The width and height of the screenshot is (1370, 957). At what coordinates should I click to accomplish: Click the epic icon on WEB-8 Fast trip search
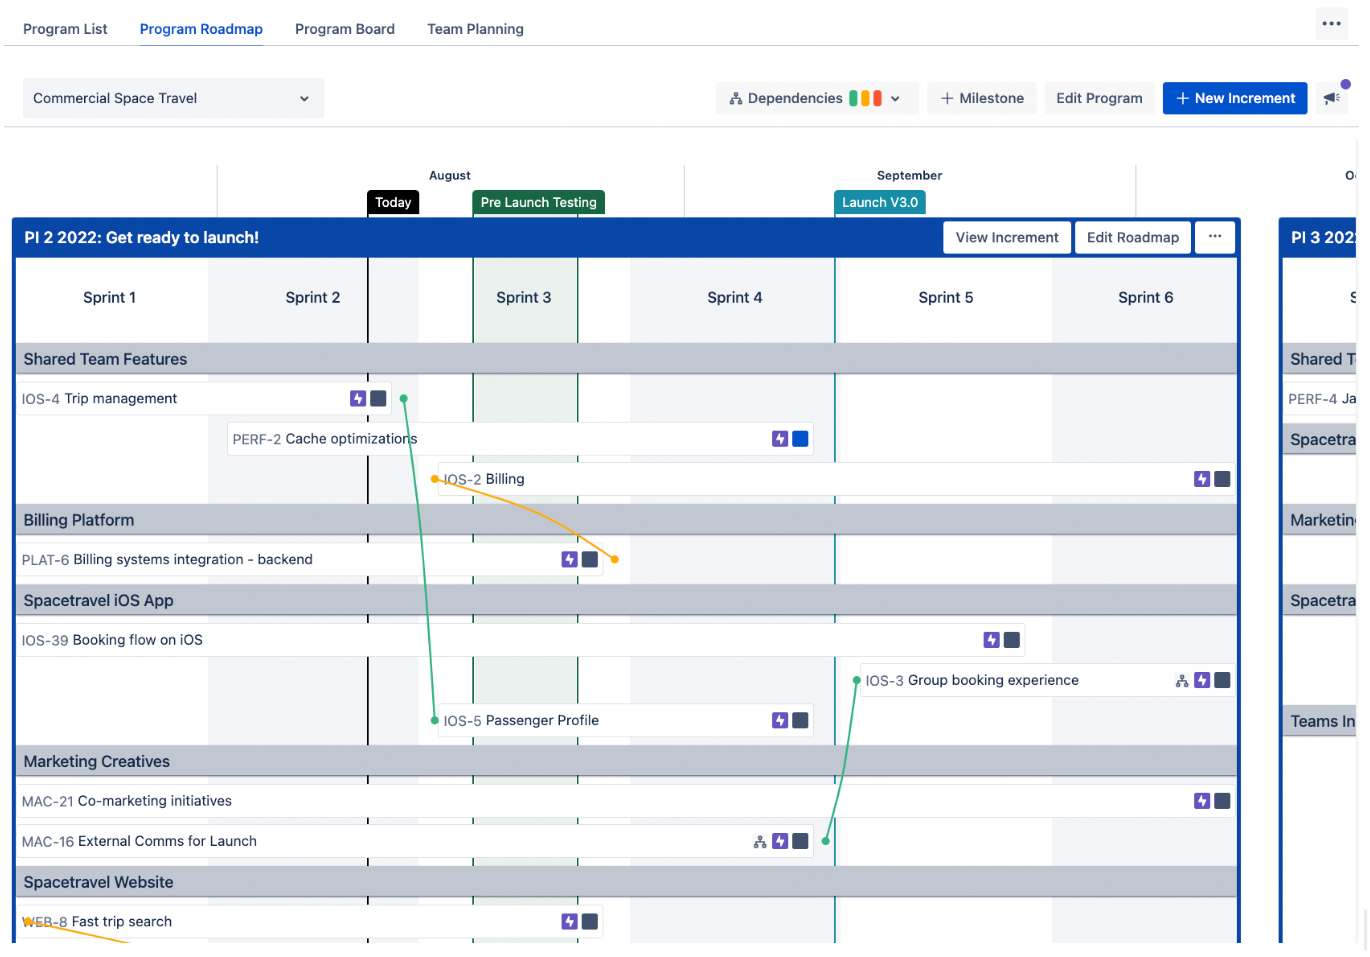click(x=570, y=921)
